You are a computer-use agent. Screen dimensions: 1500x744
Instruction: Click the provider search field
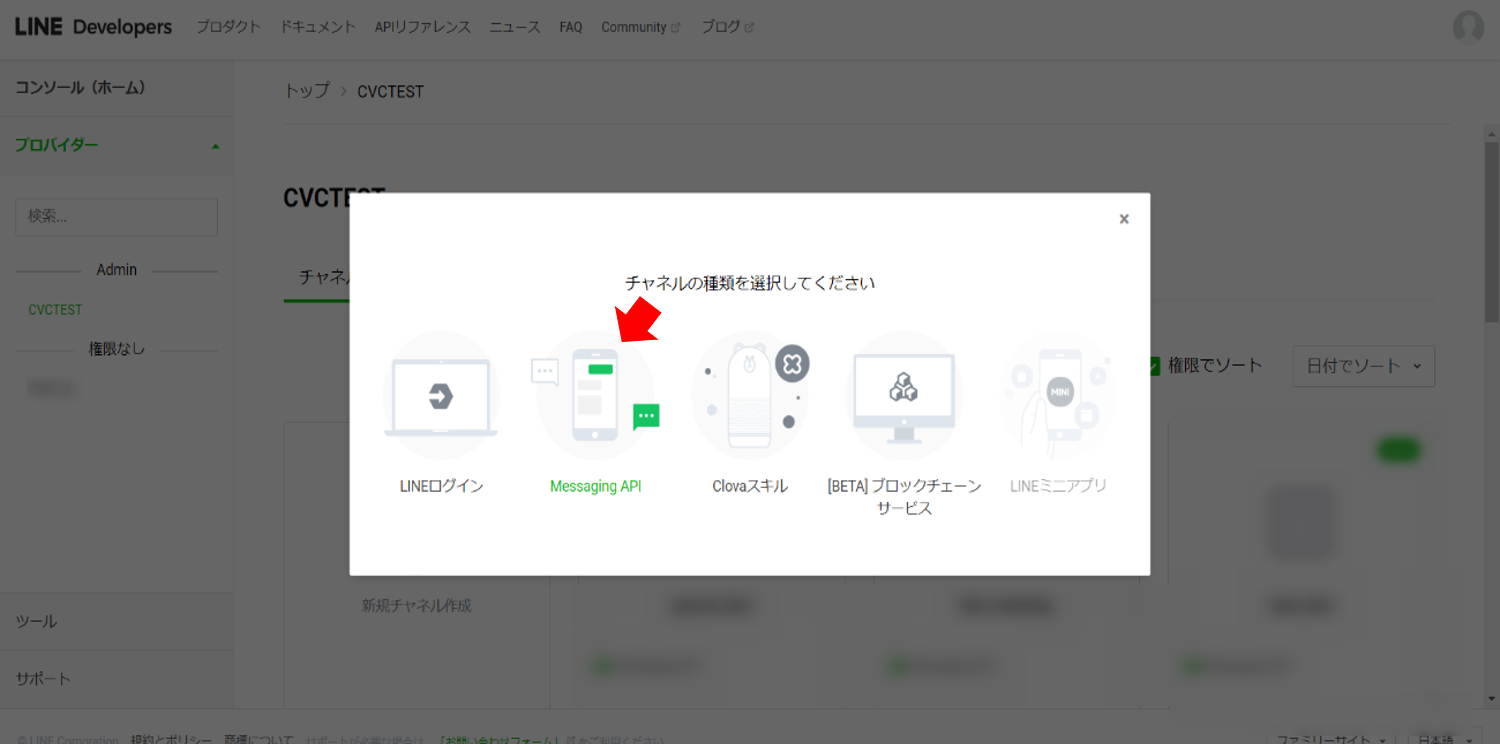tap(117, 217)
